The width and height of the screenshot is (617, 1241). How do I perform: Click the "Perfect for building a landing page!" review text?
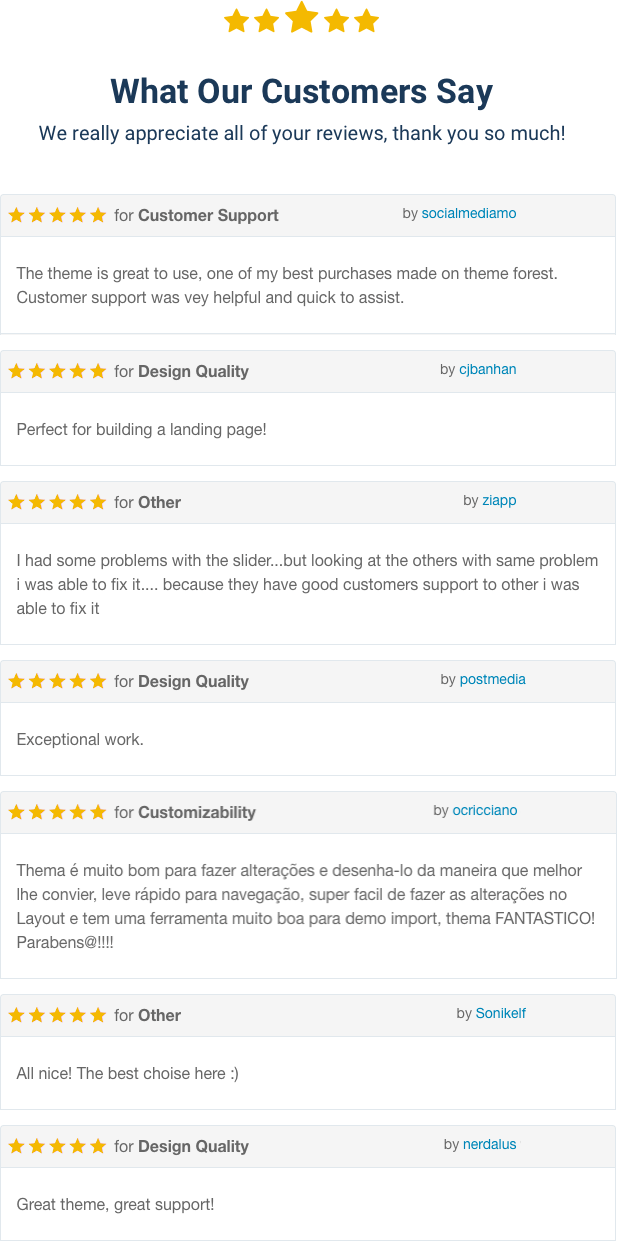[141, 430]
